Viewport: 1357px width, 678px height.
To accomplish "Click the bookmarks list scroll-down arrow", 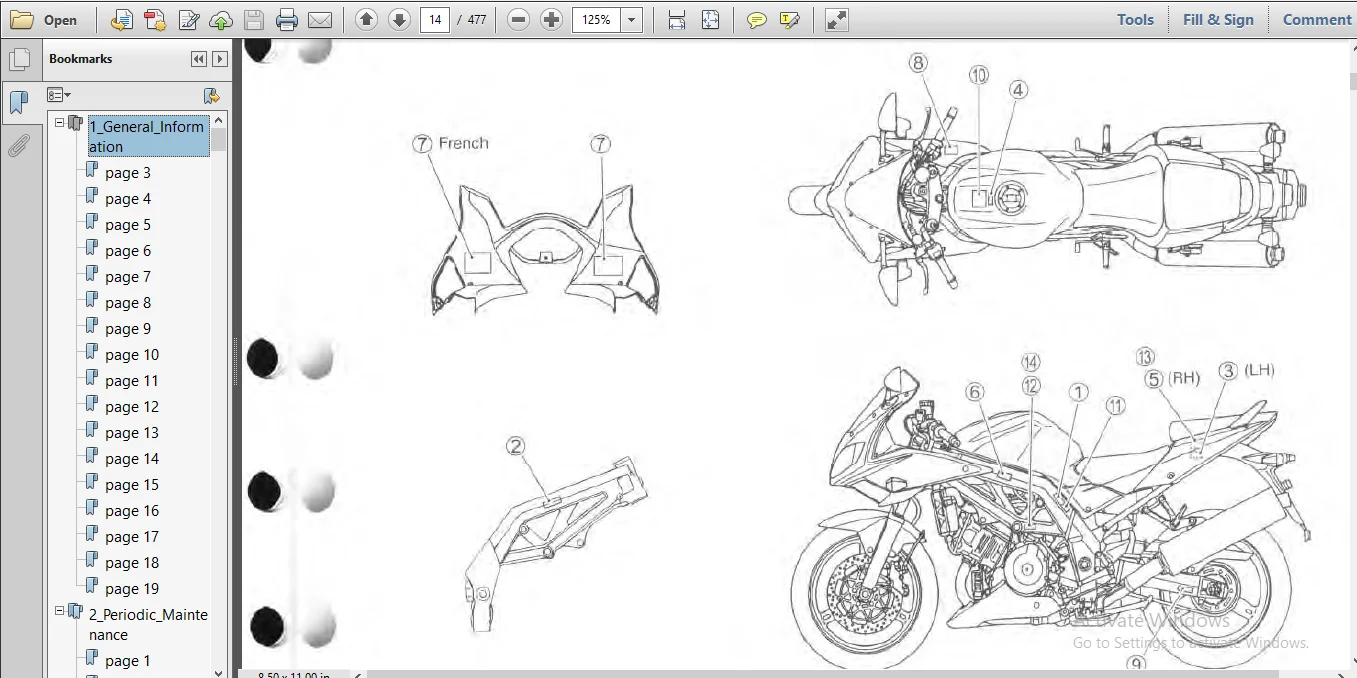I will 219,672.
